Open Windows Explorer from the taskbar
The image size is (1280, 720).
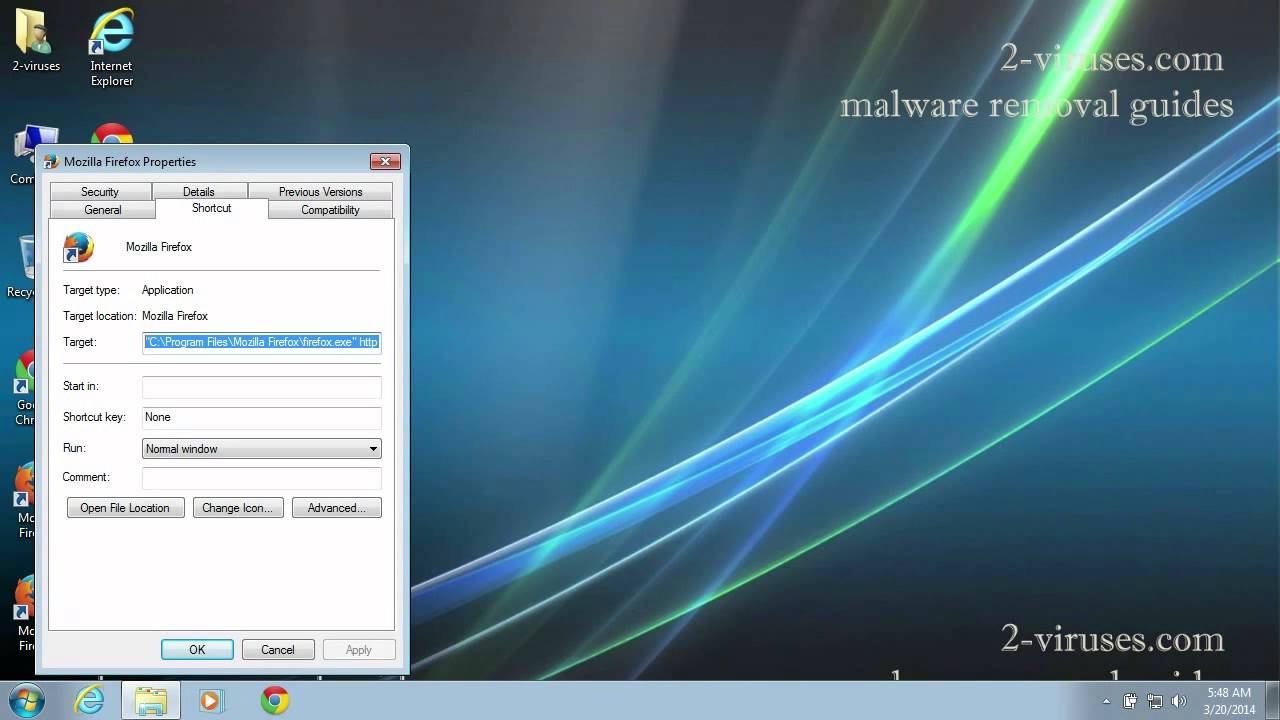(x=151, y=700)
